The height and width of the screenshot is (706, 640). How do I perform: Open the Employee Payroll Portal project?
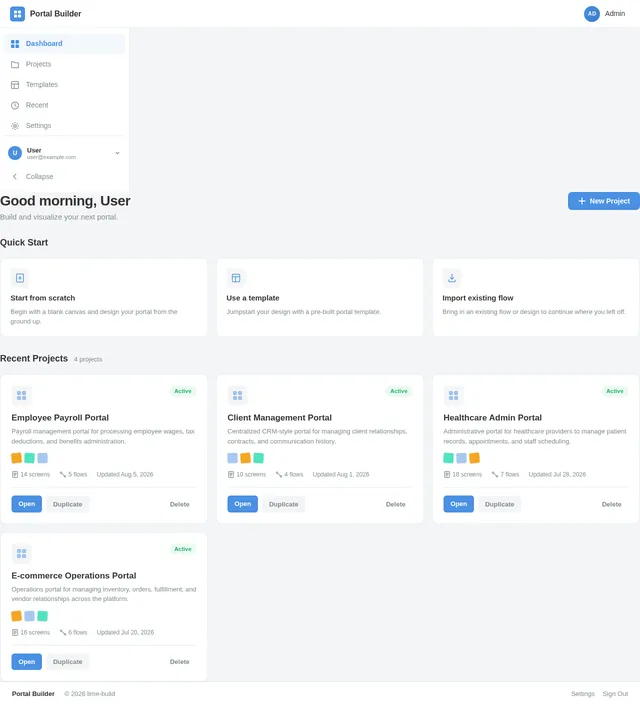[27, 504]
